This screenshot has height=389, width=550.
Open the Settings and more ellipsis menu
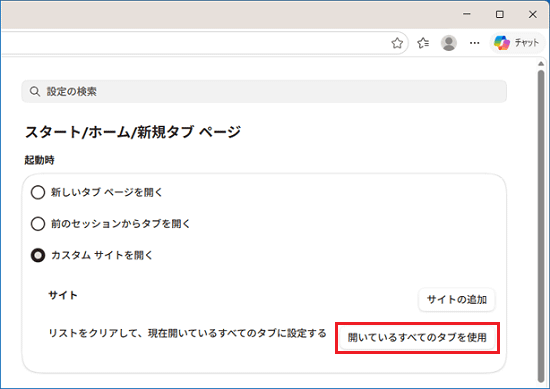475,43
